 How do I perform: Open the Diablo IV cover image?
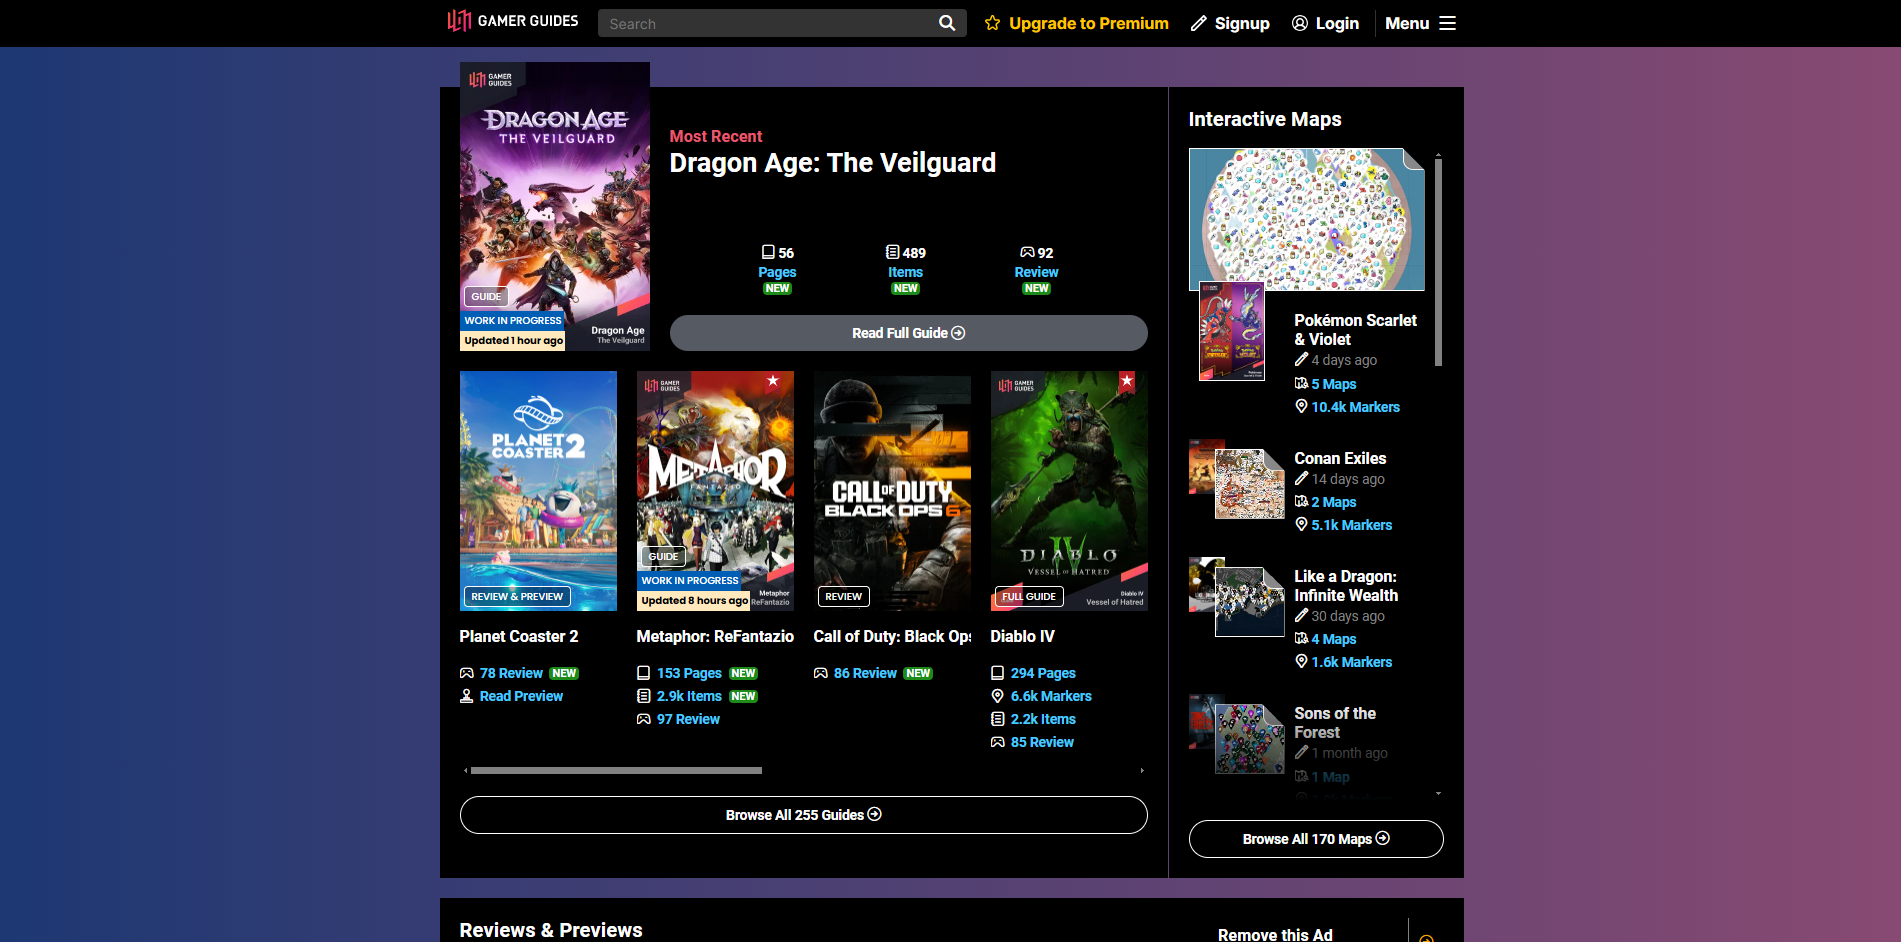tap(1069, 491)
